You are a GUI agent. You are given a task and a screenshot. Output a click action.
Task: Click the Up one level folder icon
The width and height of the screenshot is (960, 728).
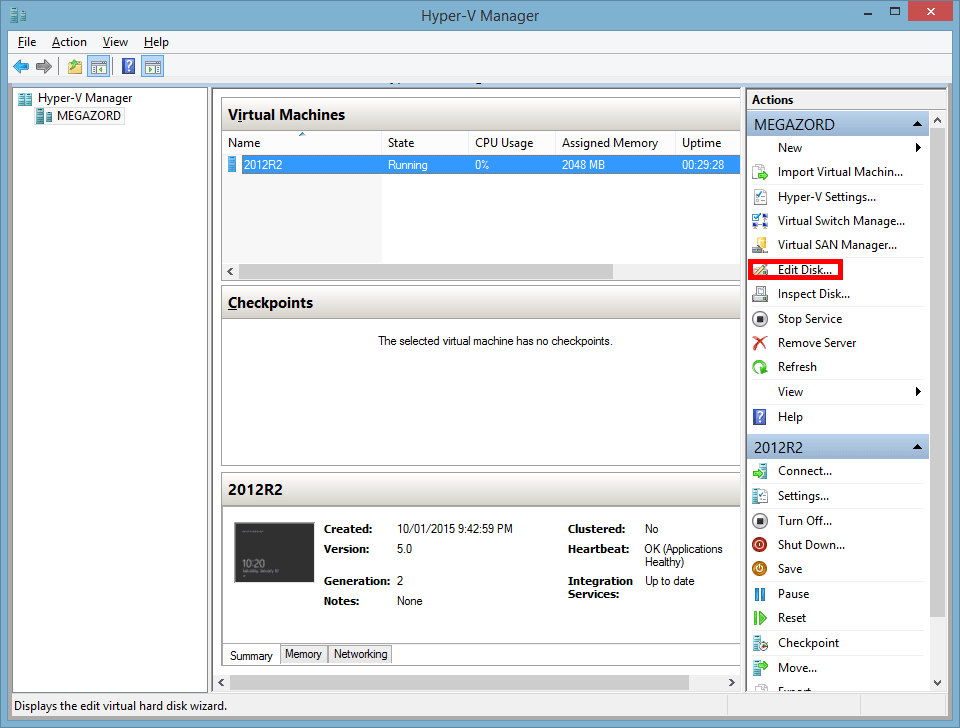[x=75, y=66]
